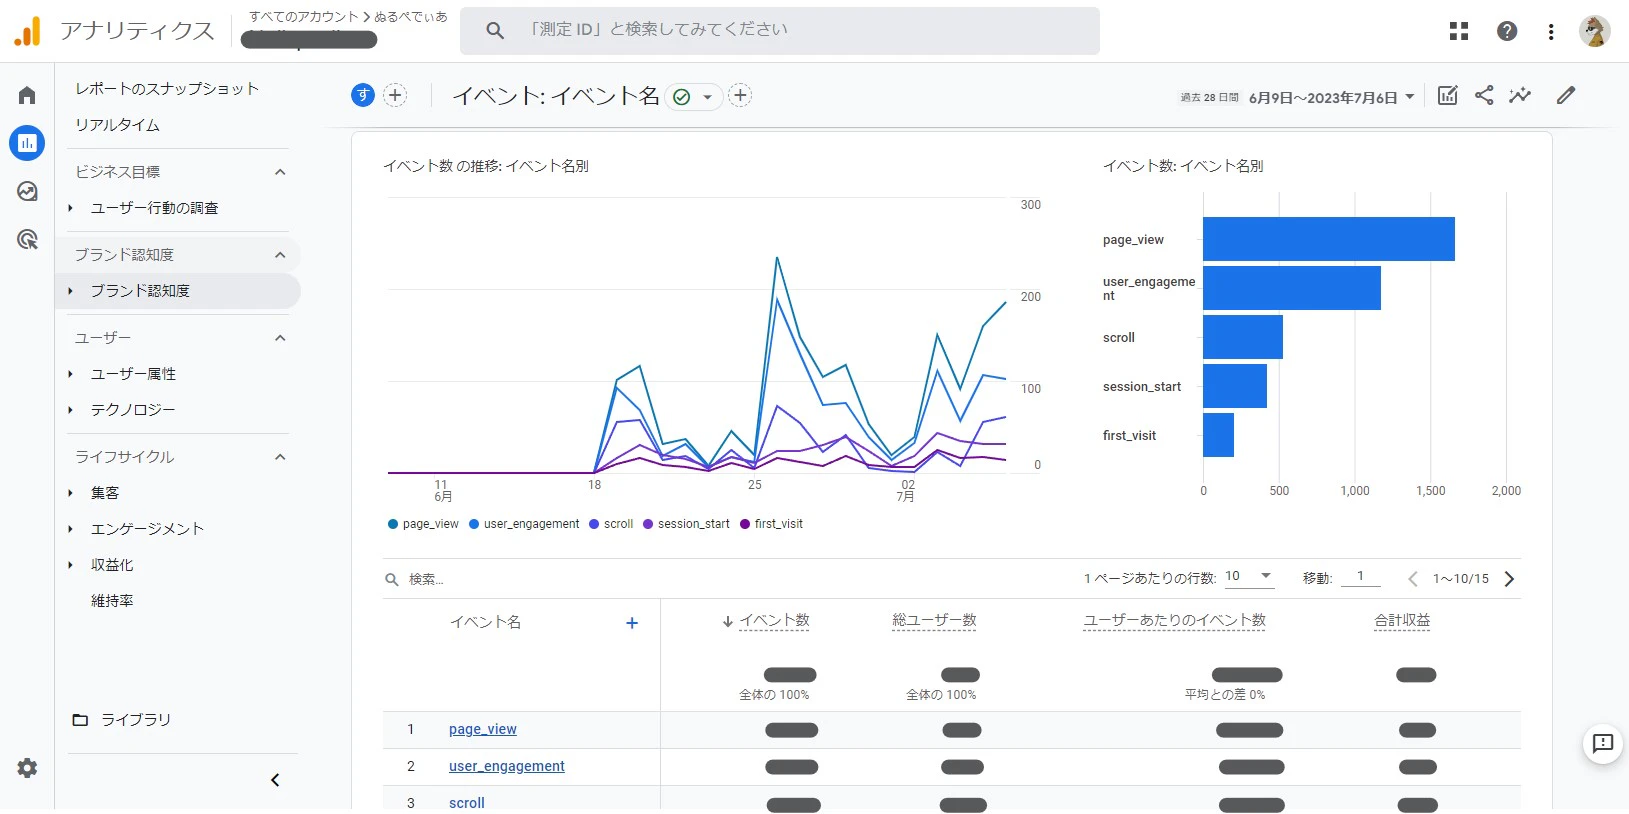The image size is (1629, 814).
Task: Open the three-dot more options menu
Action: coord(1551,31)
